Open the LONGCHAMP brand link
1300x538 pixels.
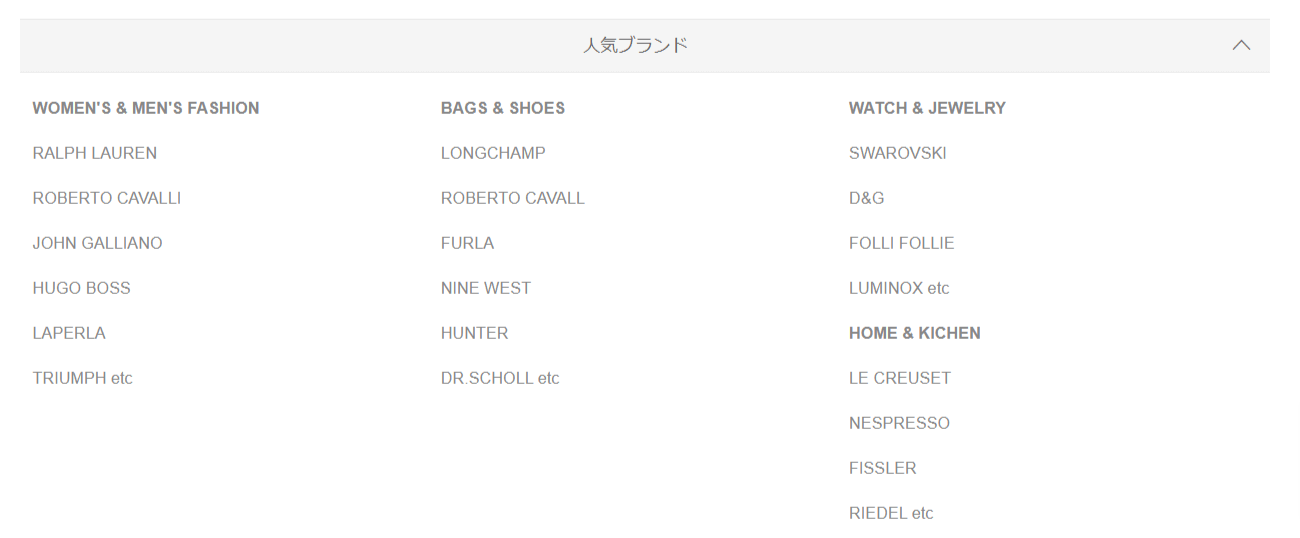click(x=493, y=153)
